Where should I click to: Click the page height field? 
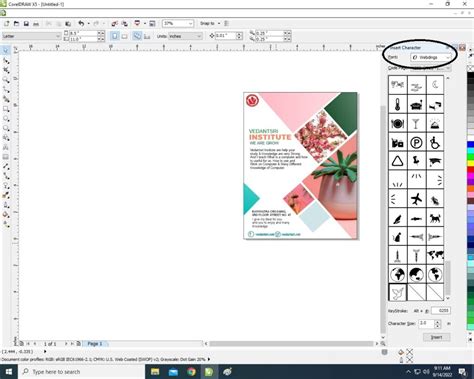click(83, 39)
